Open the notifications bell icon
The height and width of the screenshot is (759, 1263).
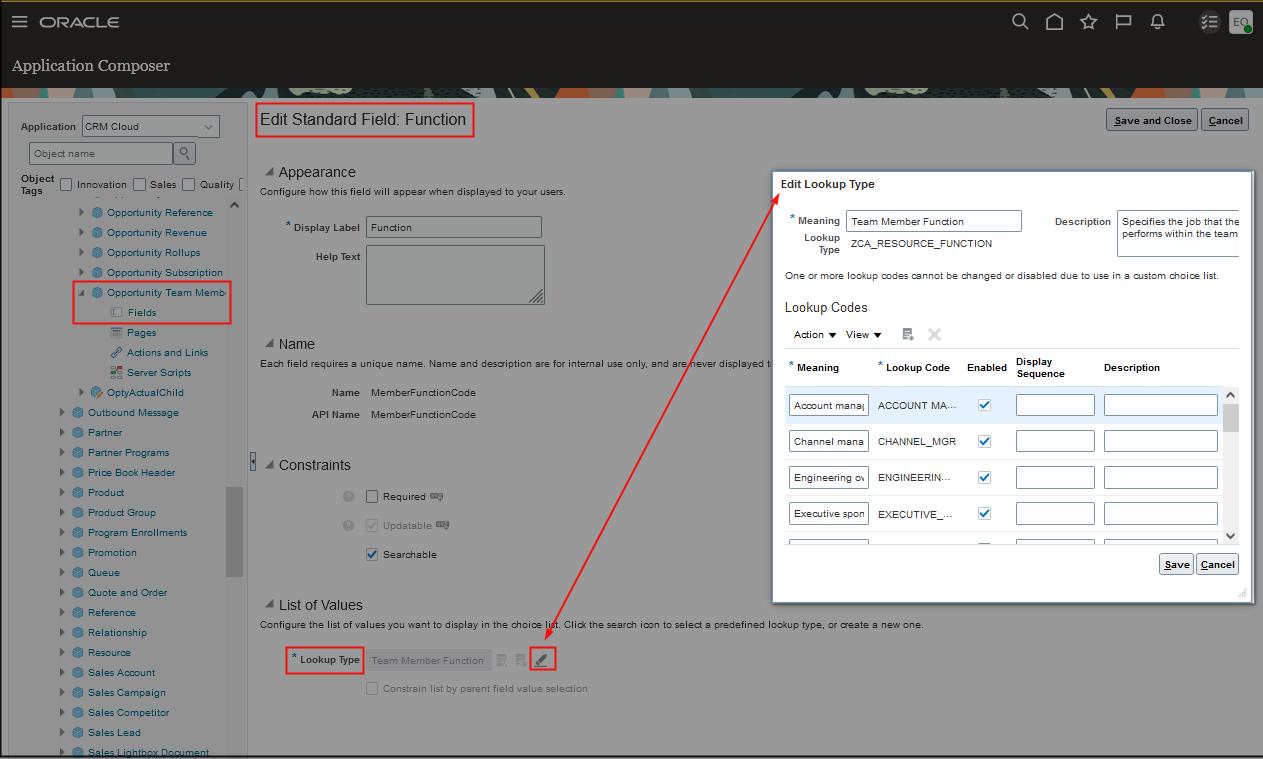click(x=1157, y=21)
